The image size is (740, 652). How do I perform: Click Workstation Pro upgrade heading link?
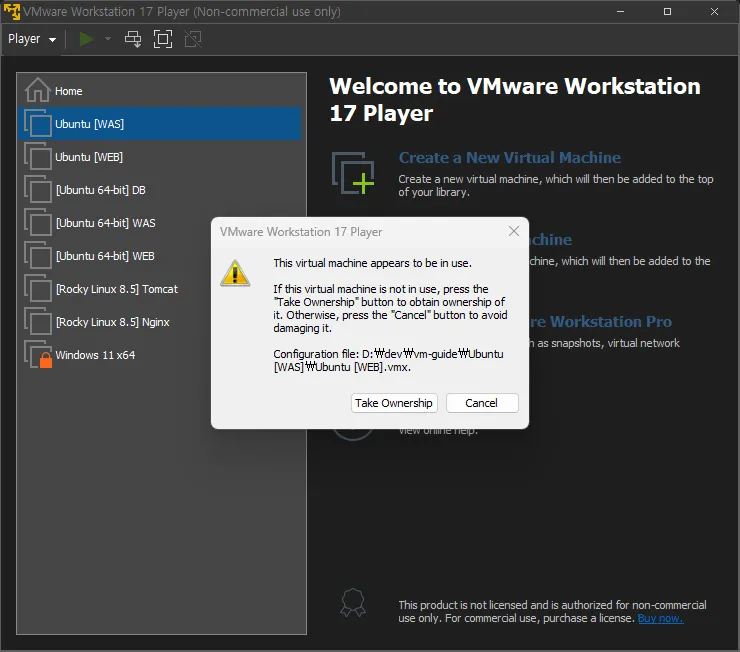pos(600,322)
